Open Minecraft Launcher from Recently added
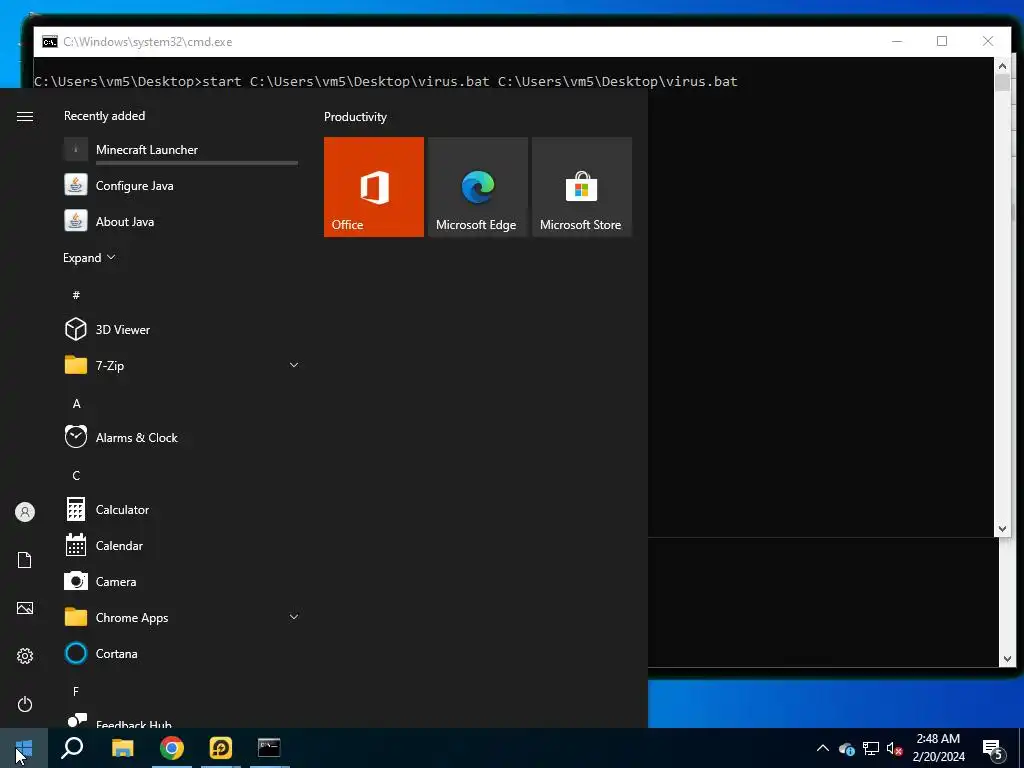Viewport: 1024px width, 768px height. (x=181, y=150)
